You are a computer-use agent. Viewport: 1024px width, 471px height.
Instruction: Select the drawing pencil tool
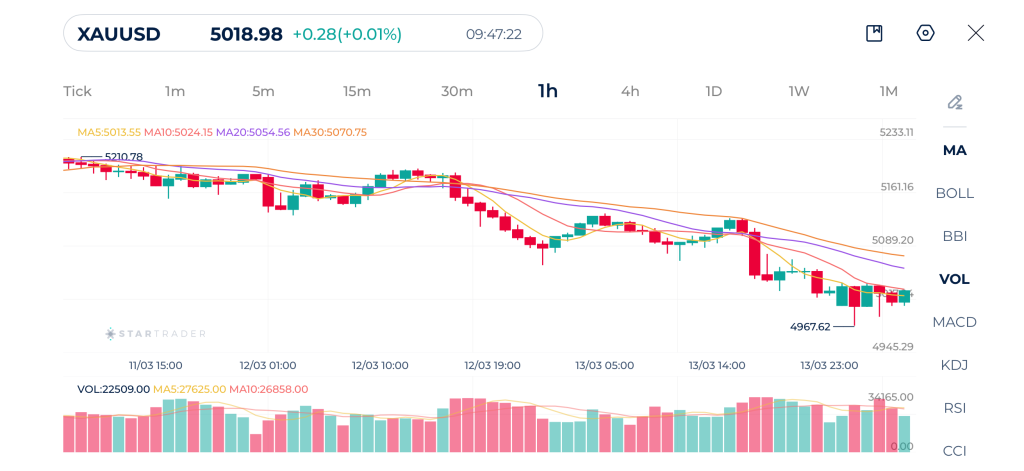point(954,102)
